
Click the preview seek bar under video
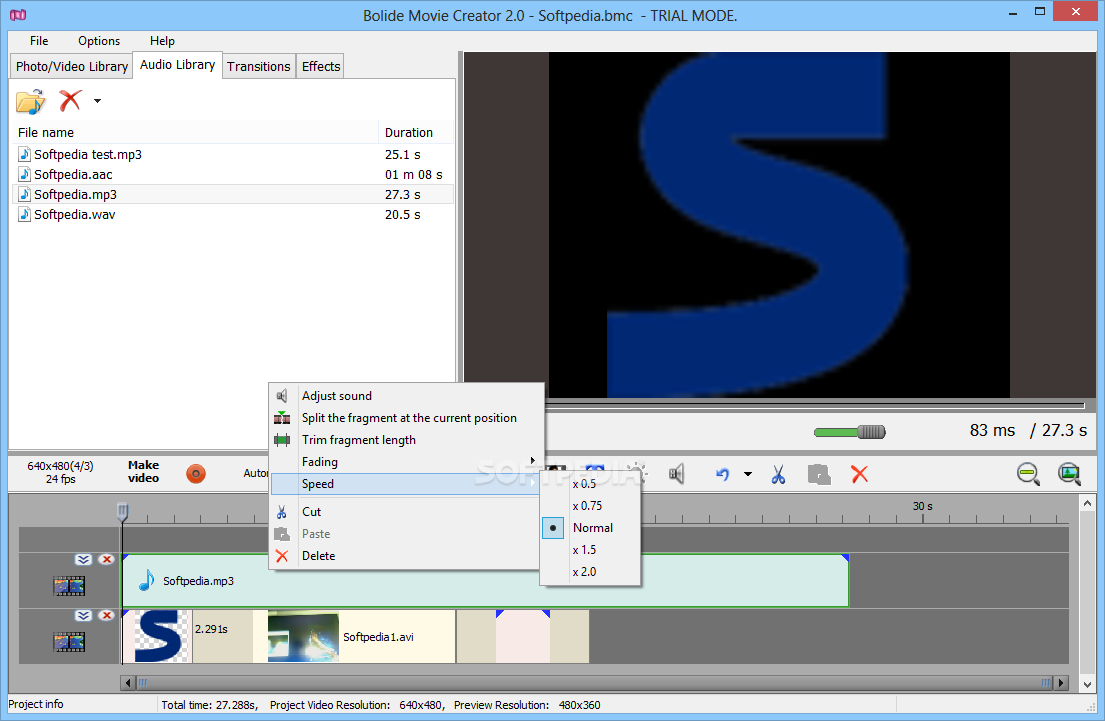(815, 405)
